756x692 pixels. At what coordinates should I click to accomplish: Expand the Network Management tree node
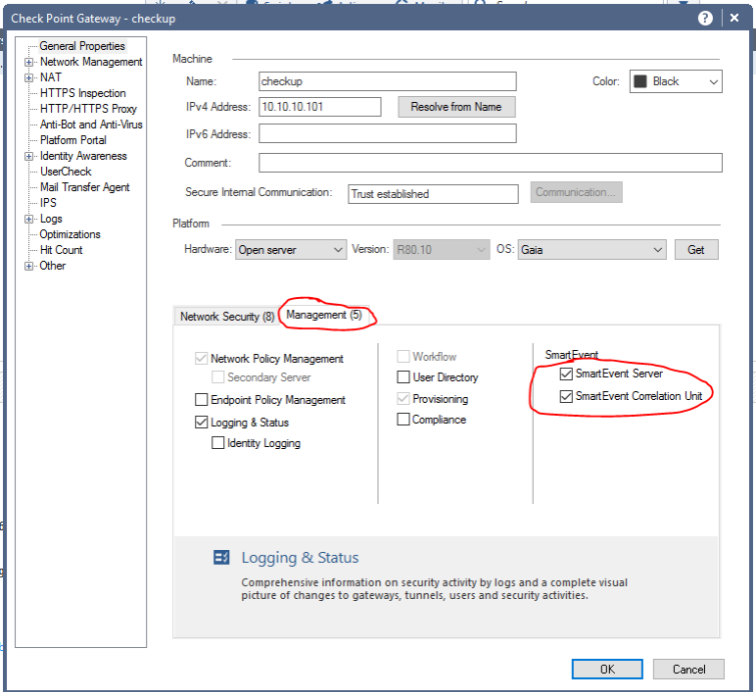[29, 62]
